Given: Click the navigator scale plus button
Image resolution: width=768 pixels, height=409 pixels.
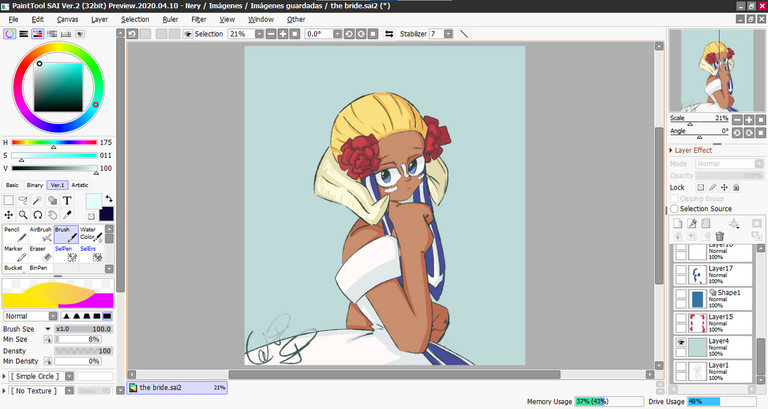Looking at the screenshot, I should click(x=749, y=120).
